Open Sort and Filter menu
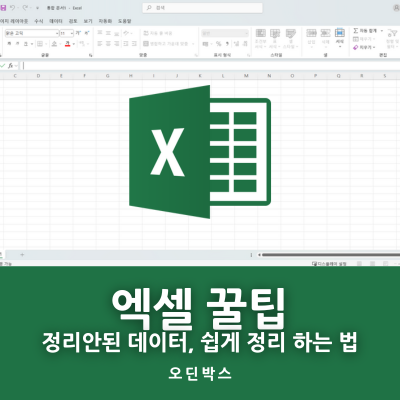400x400 pixels. (x=392, y=38)
